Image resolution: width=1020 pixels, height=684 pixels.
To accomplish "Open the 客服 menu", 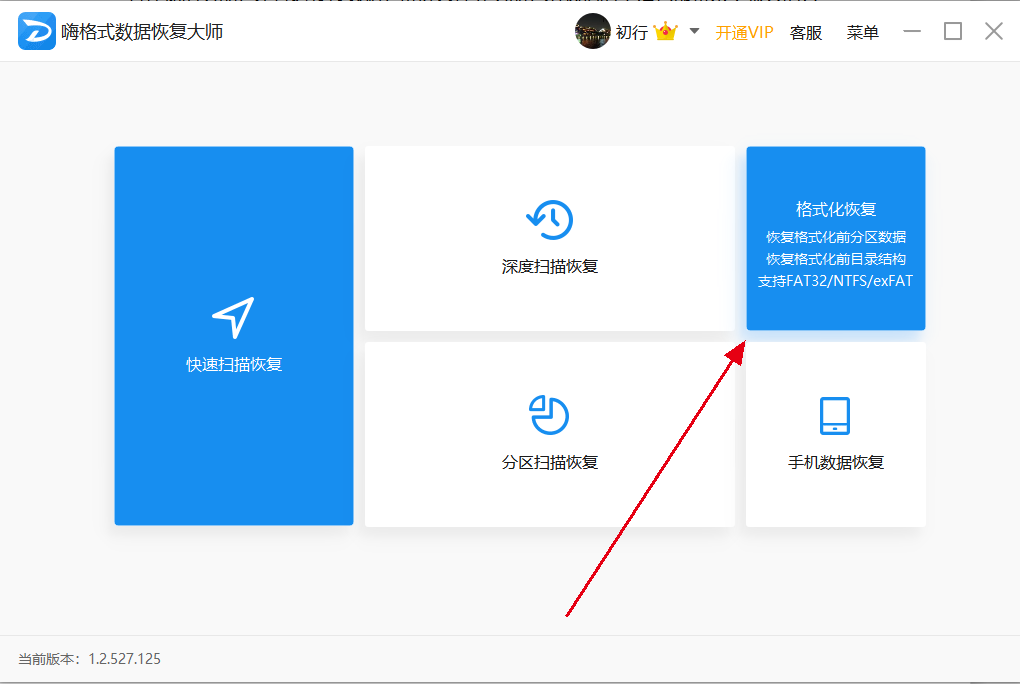I will 805,32.
